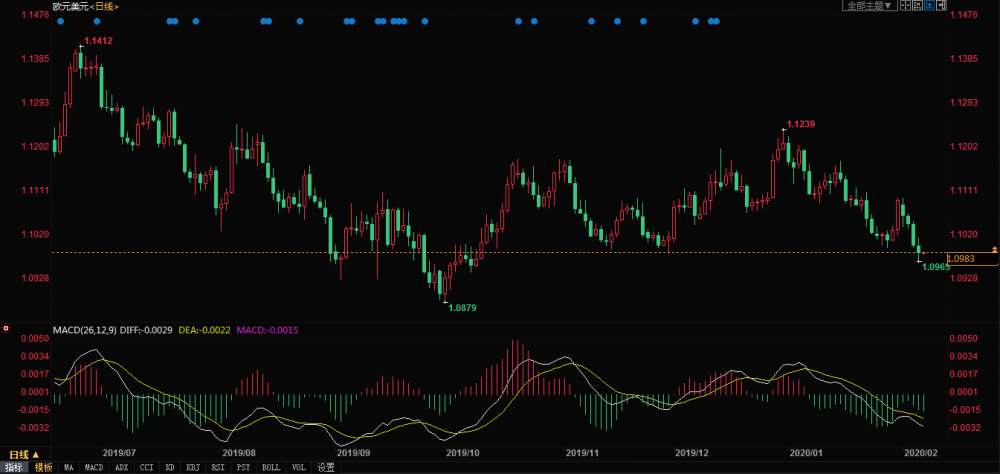Switch to the 指标 tab
Image resolution: width=1000 pixels, height=474 pixels.
[x=13, y=467]
